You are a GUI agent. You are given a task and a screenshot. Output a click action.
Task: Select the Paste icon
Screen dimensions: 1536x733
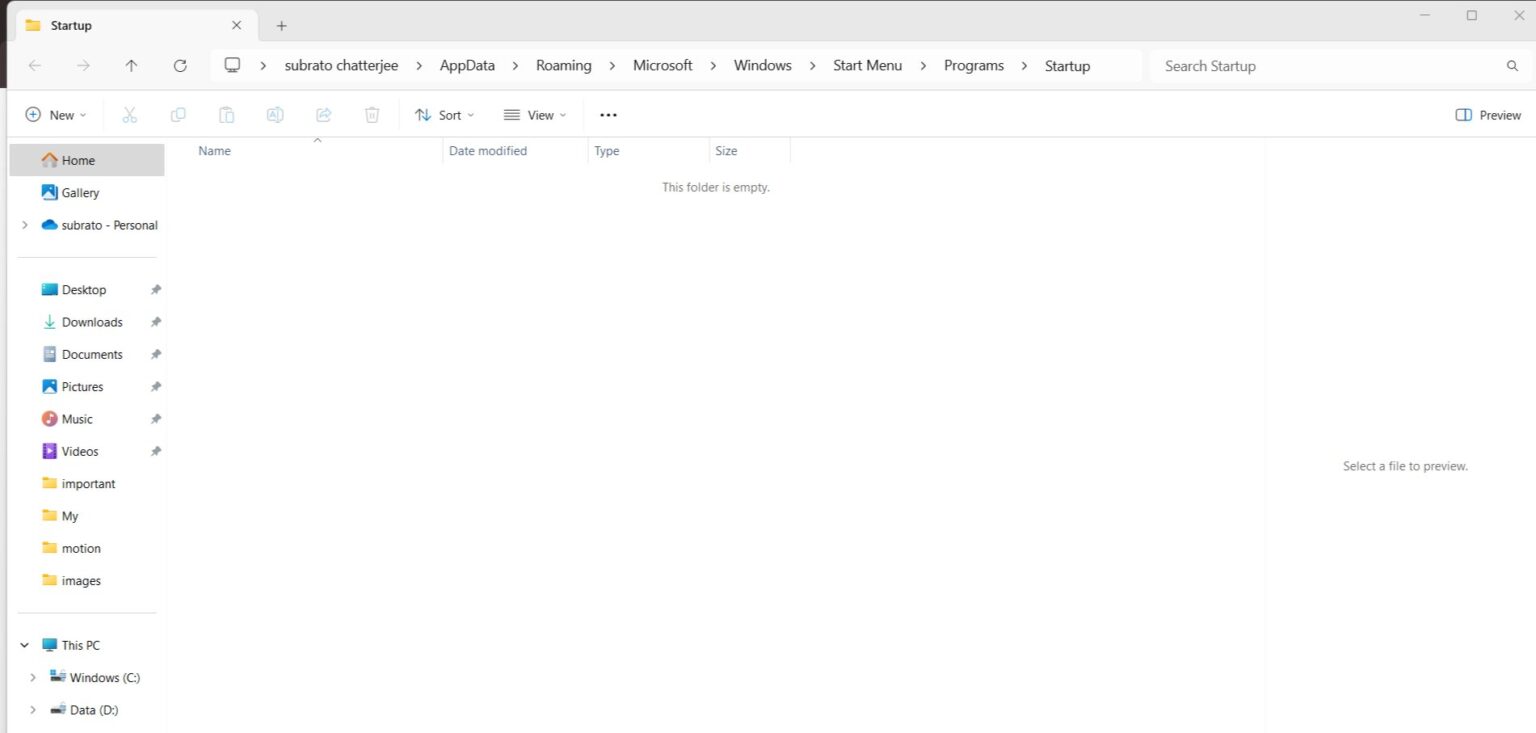pyautogui.click(x=226, y=114)
